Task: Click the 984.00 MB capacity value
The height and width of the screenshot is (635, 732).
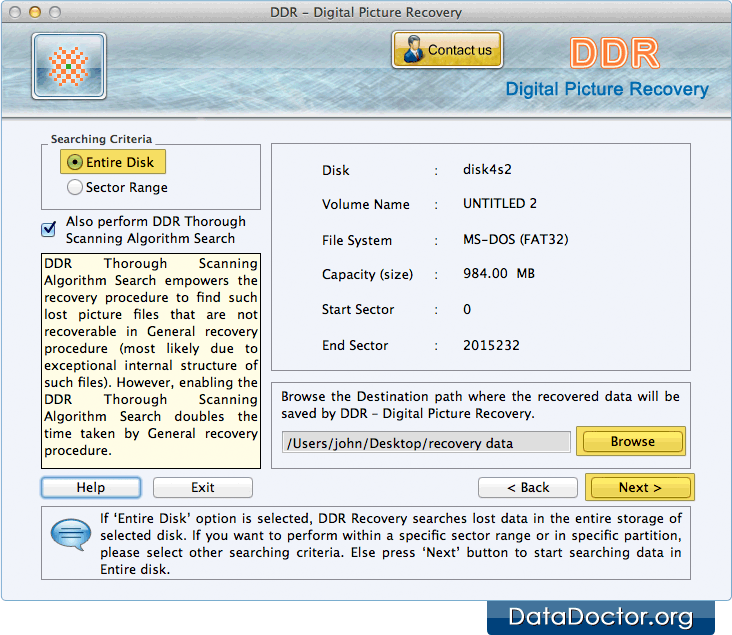Action: coord(499,274)
